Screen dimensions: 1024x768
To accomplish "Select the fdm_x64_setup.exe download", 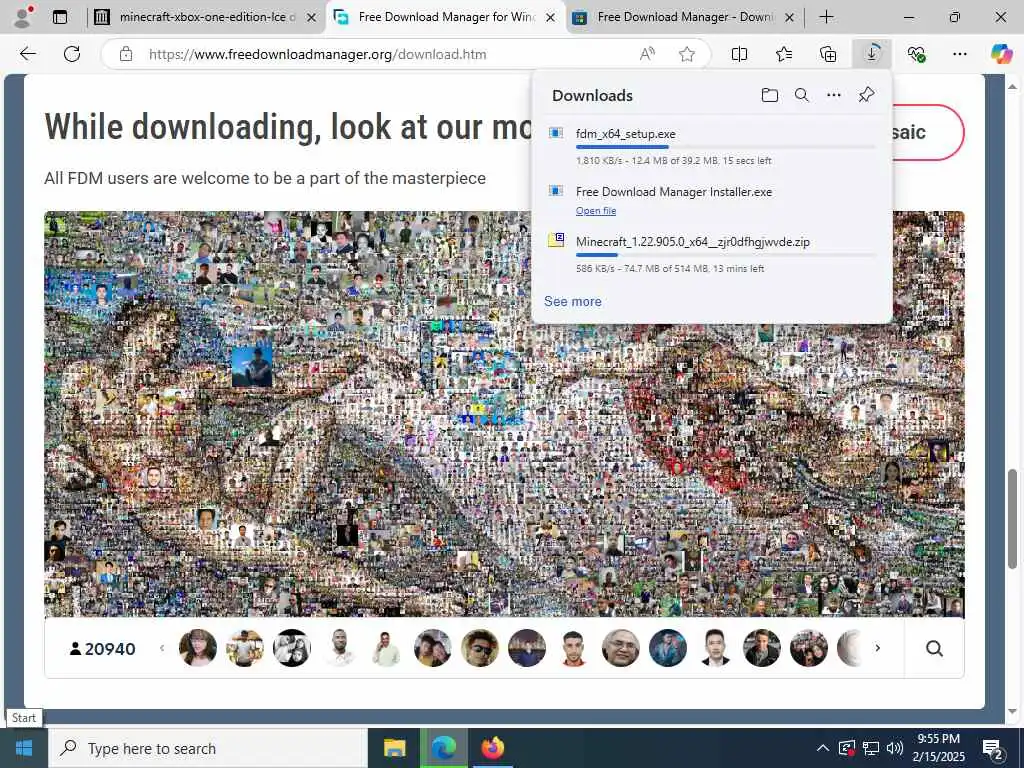I will [712, 146].
